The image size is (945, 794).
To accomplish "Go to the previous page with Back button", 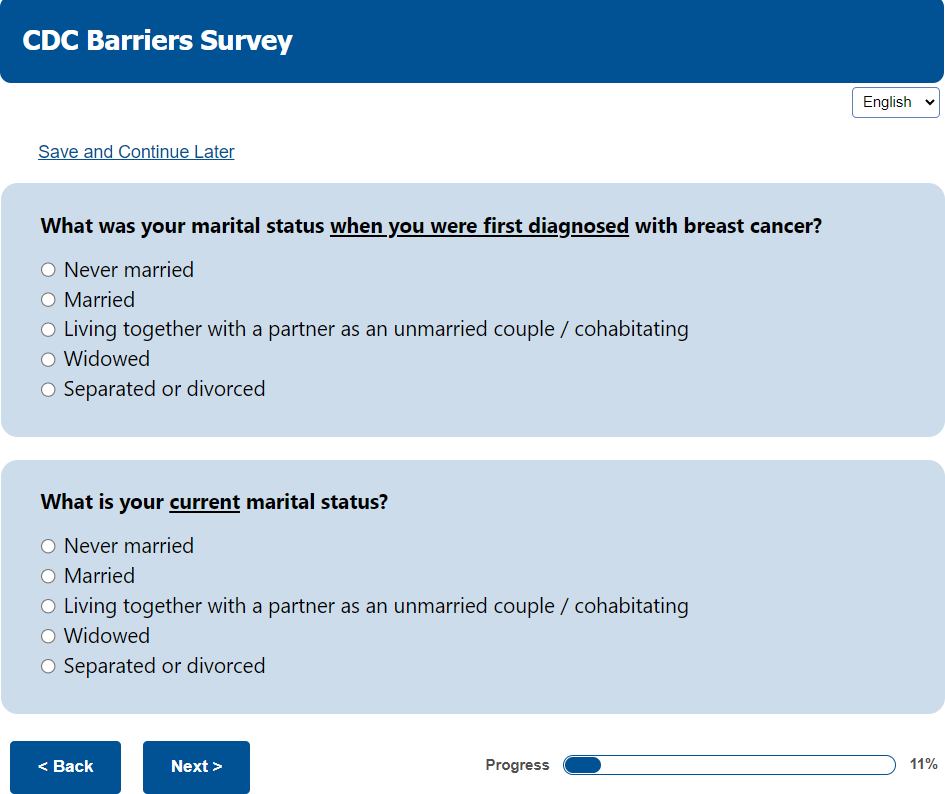I will point(65,767).
